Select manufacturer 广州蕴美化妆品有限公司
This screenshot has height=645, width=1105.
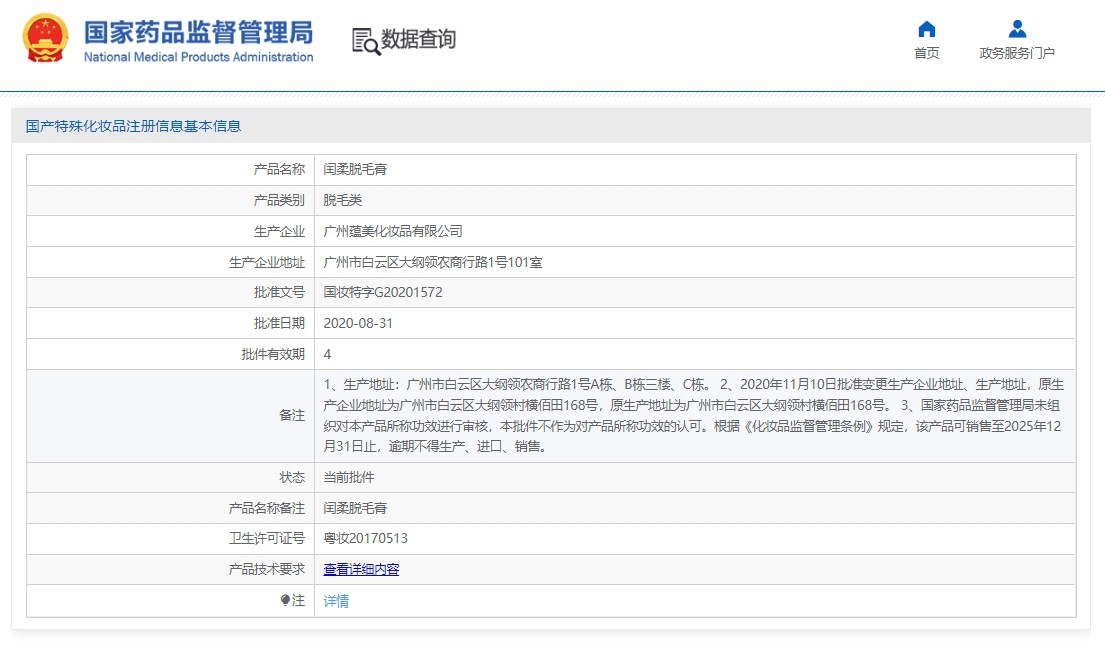point(392,231)
